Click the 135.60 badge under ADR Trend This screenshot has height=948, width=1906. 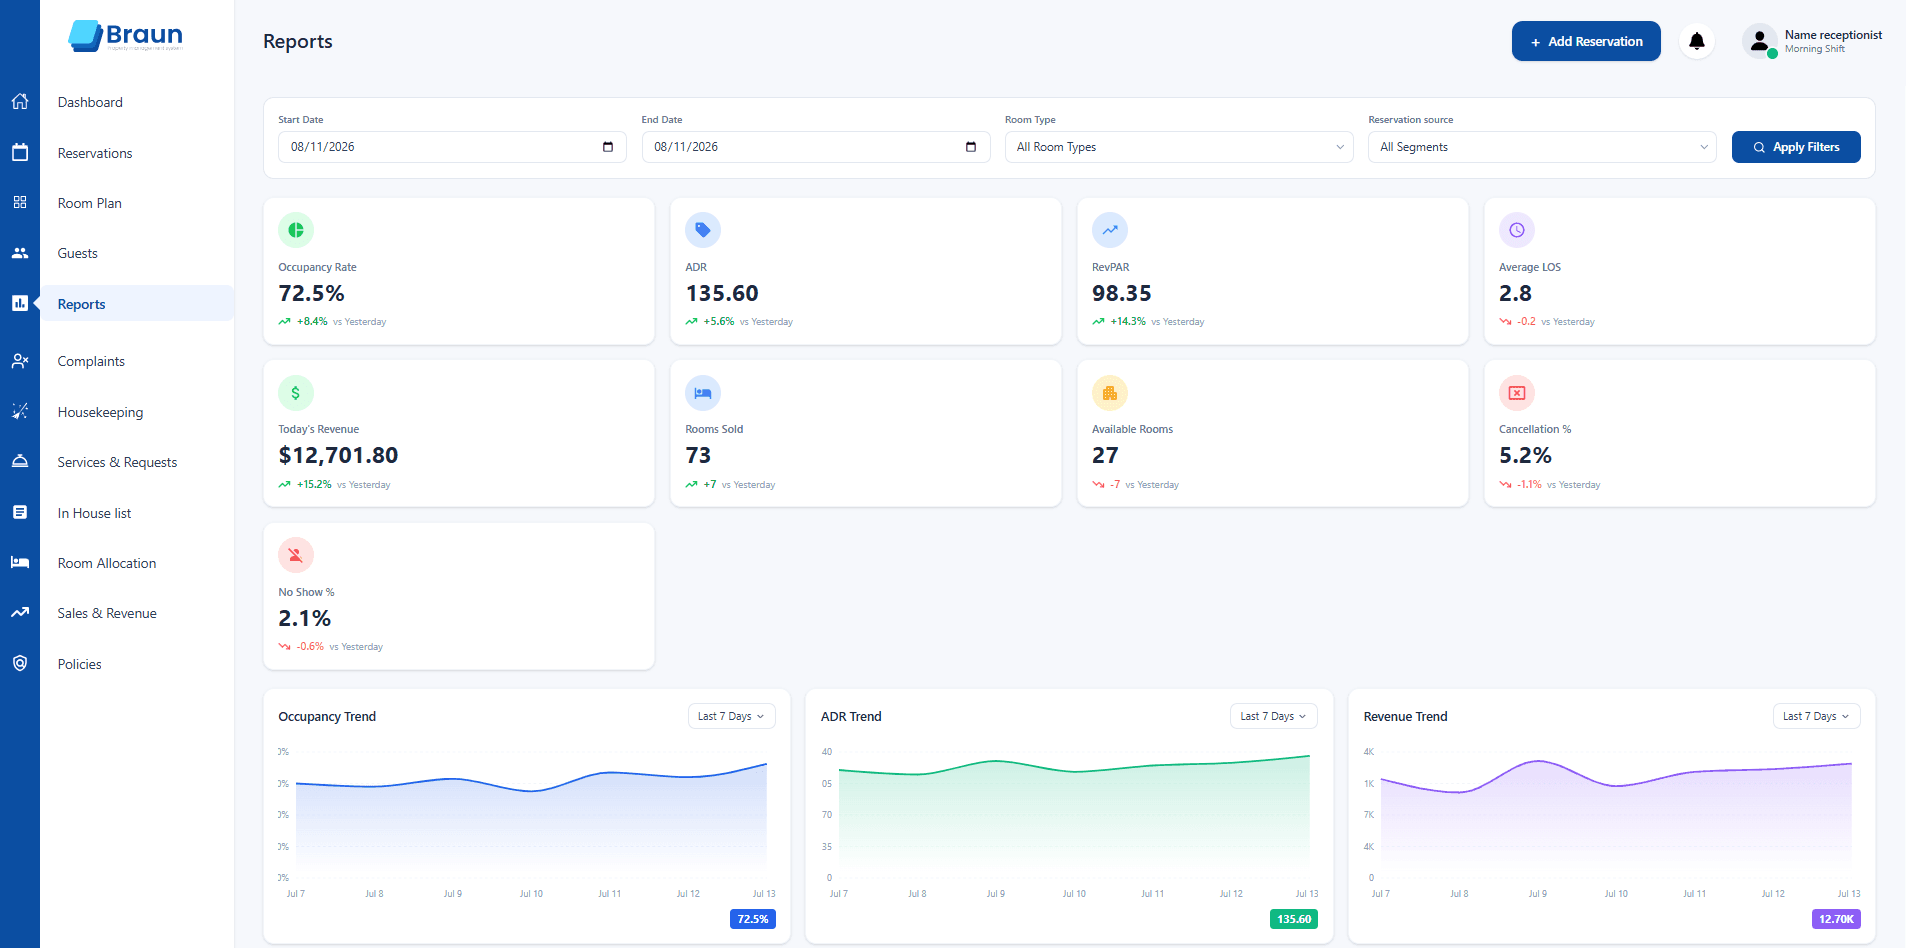1294,919
